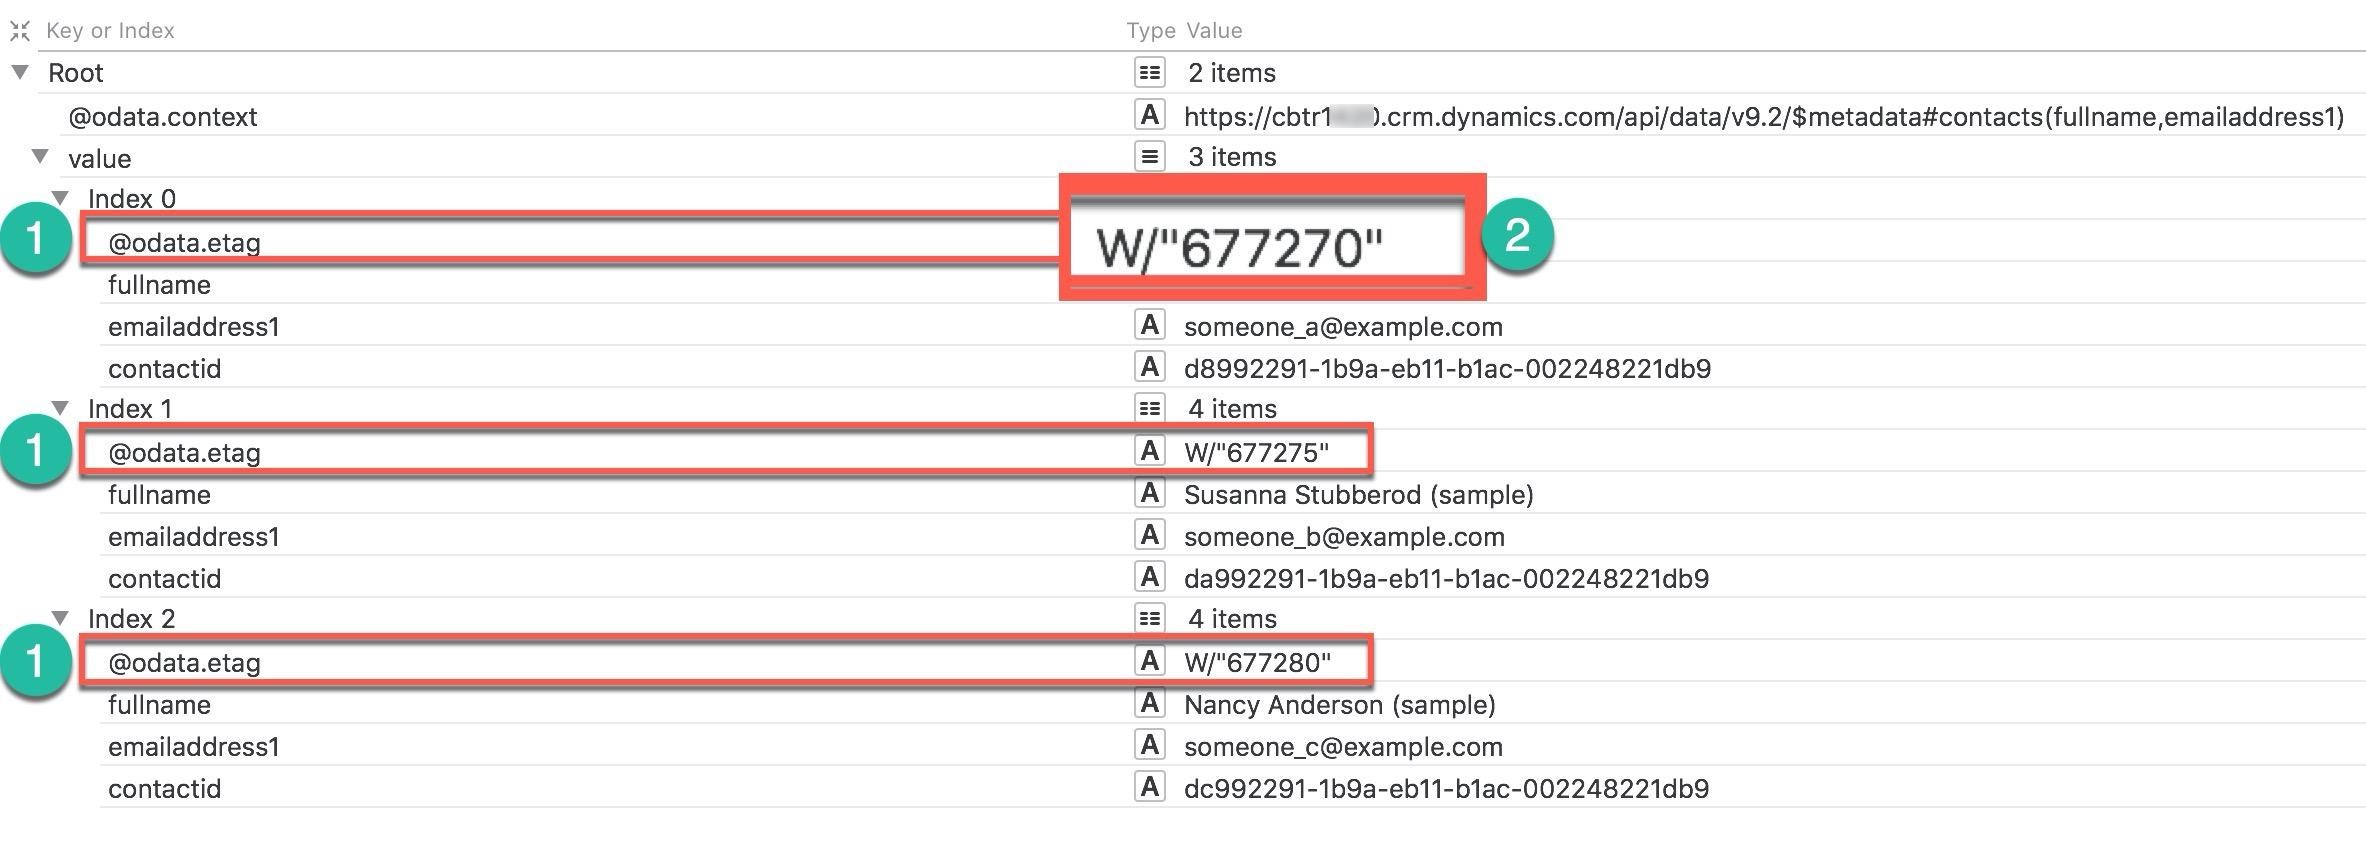The height and width of the screenshot is (854, 2366).
Task: Select the Index 2 row label
Action: point(132,619)
